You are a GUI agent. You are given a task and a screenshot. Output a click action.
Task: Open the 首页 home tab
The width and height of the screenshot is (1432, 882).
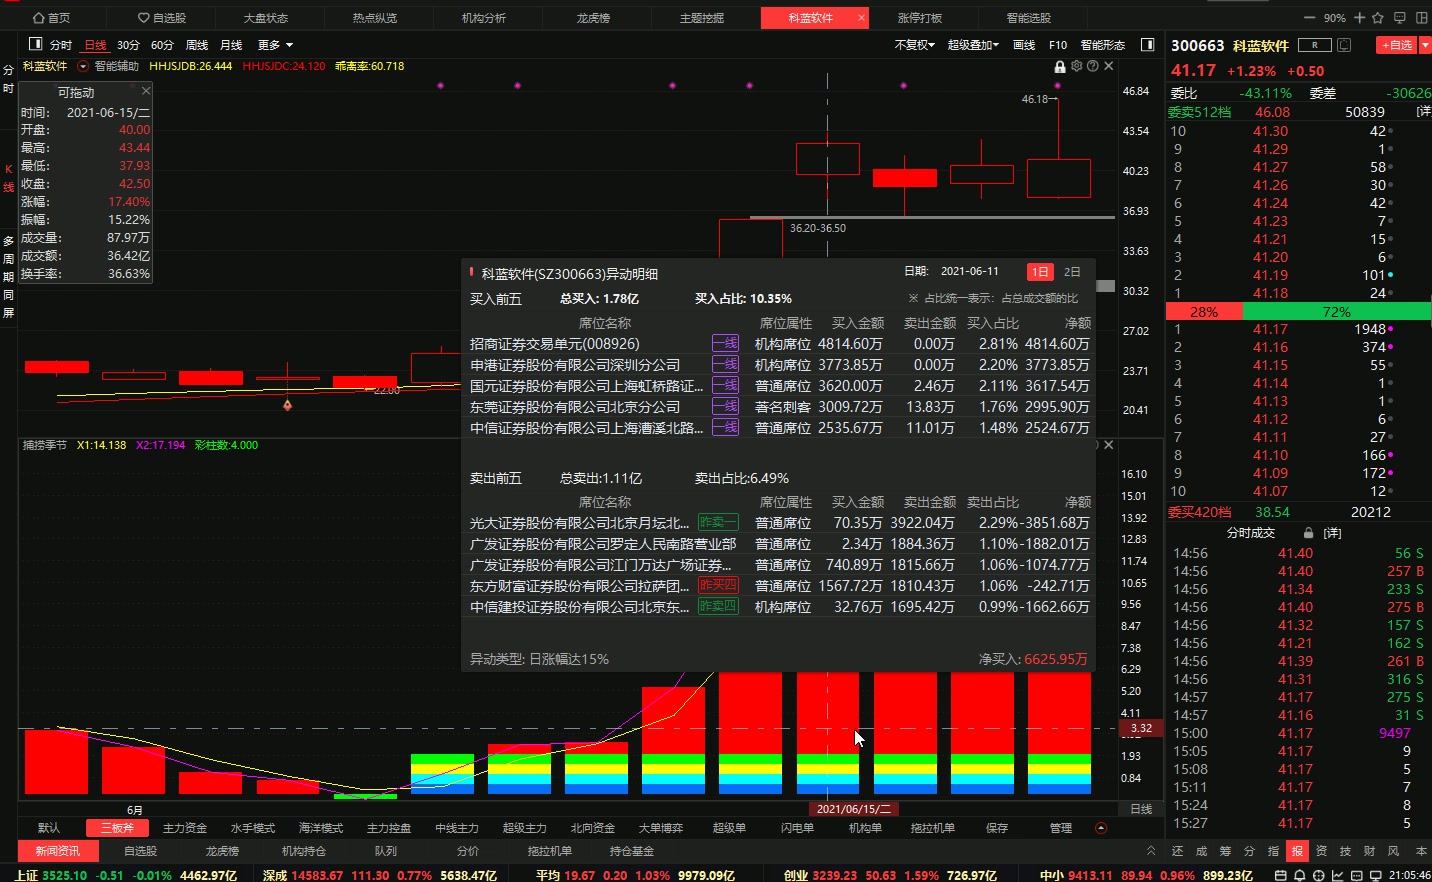[52, 18]
